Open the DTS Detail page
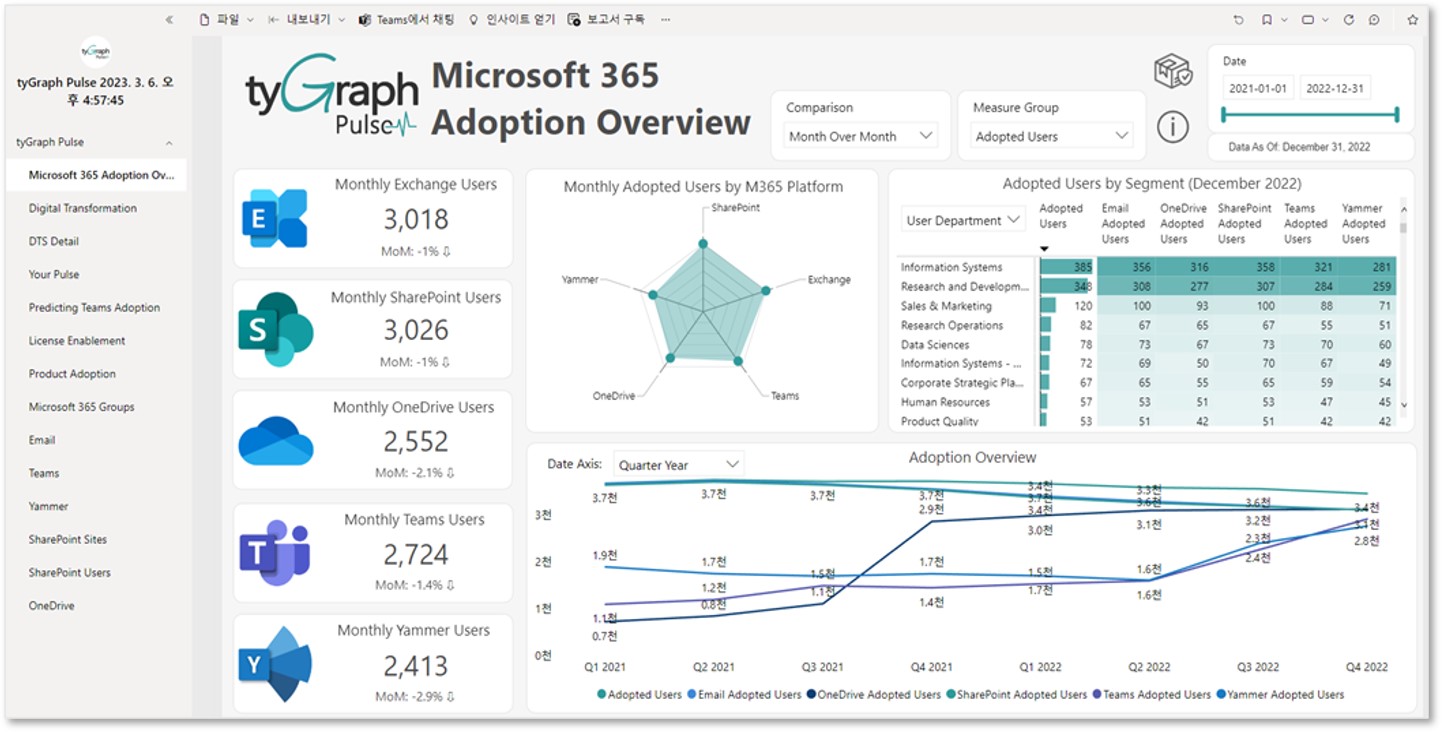 (x=54, y=241)
